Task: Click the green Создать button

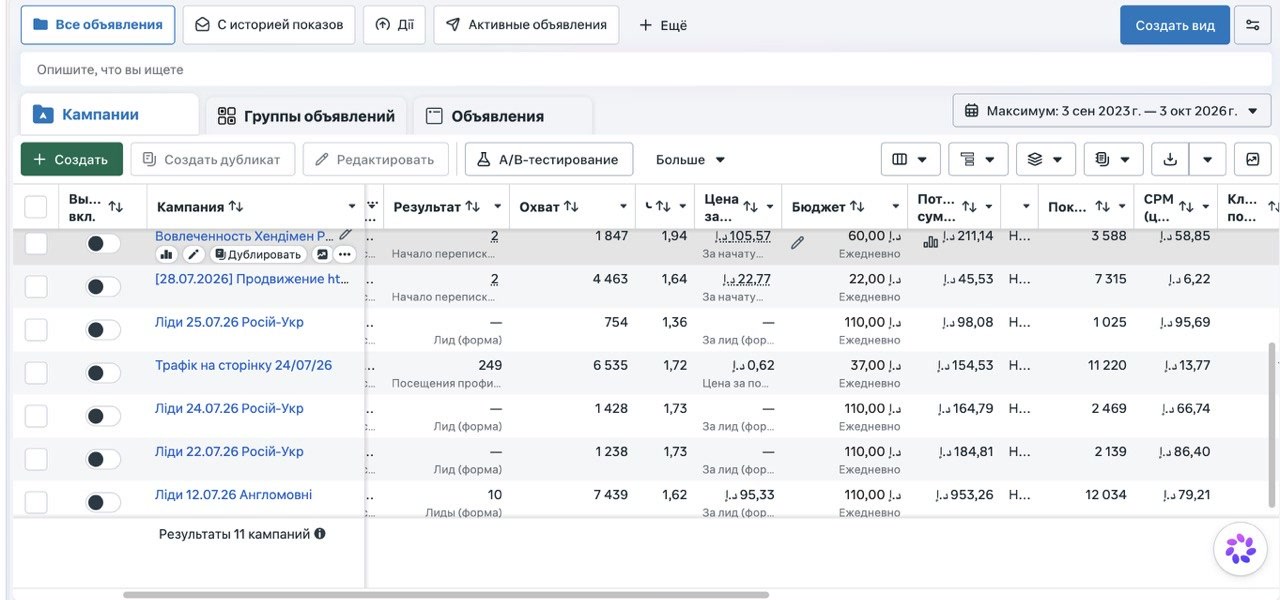Action: coord(72,159)
